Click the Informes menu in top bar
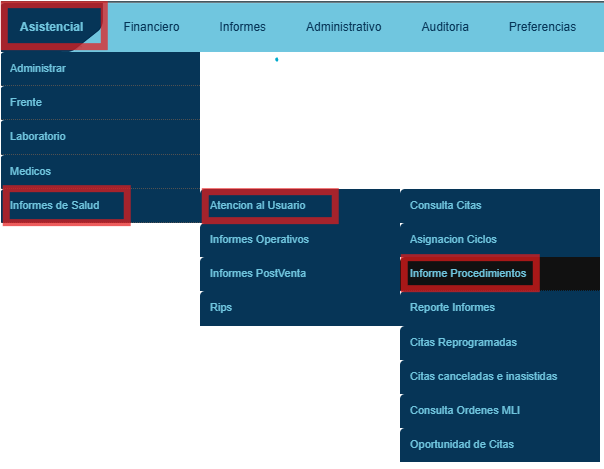 [242, 27]
